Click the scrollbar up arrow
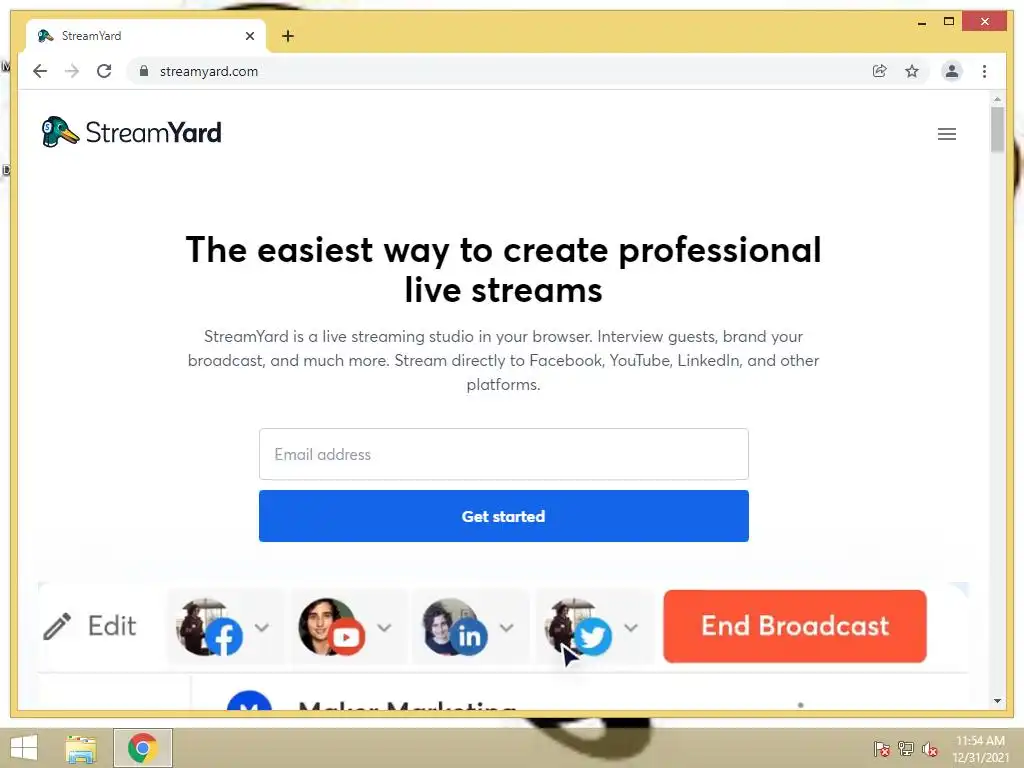The width and height of the screenshot is (1024, 768). pyautogui.click(x=997, y=99)
